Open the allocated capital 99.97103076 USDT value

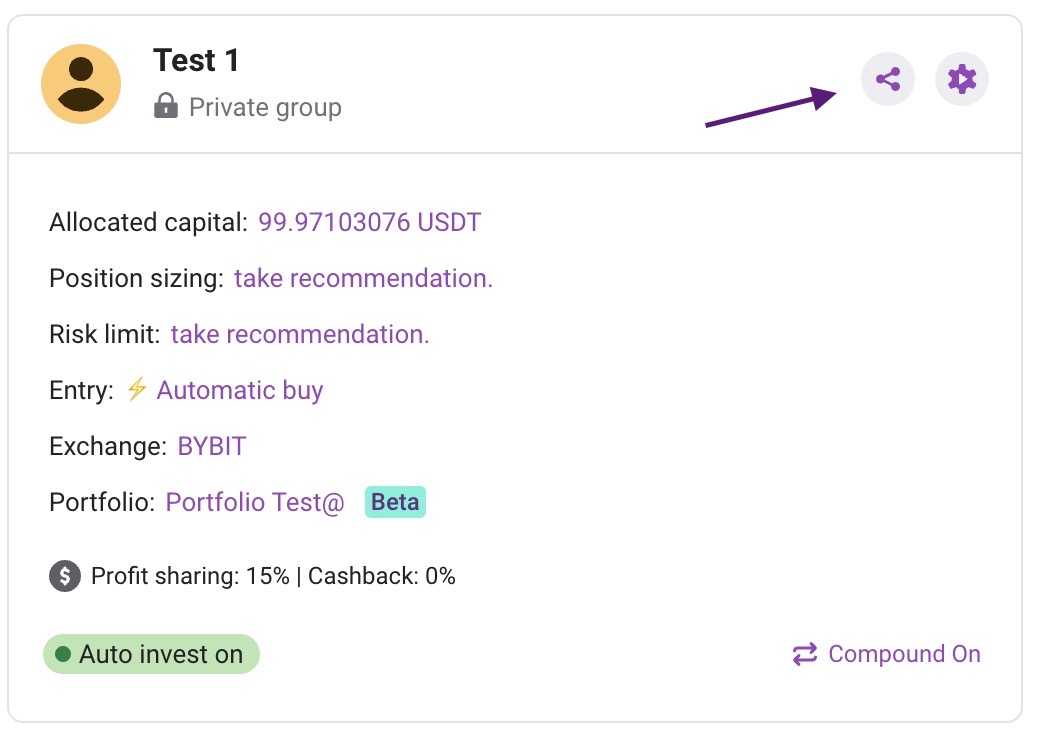click(370, 222)
